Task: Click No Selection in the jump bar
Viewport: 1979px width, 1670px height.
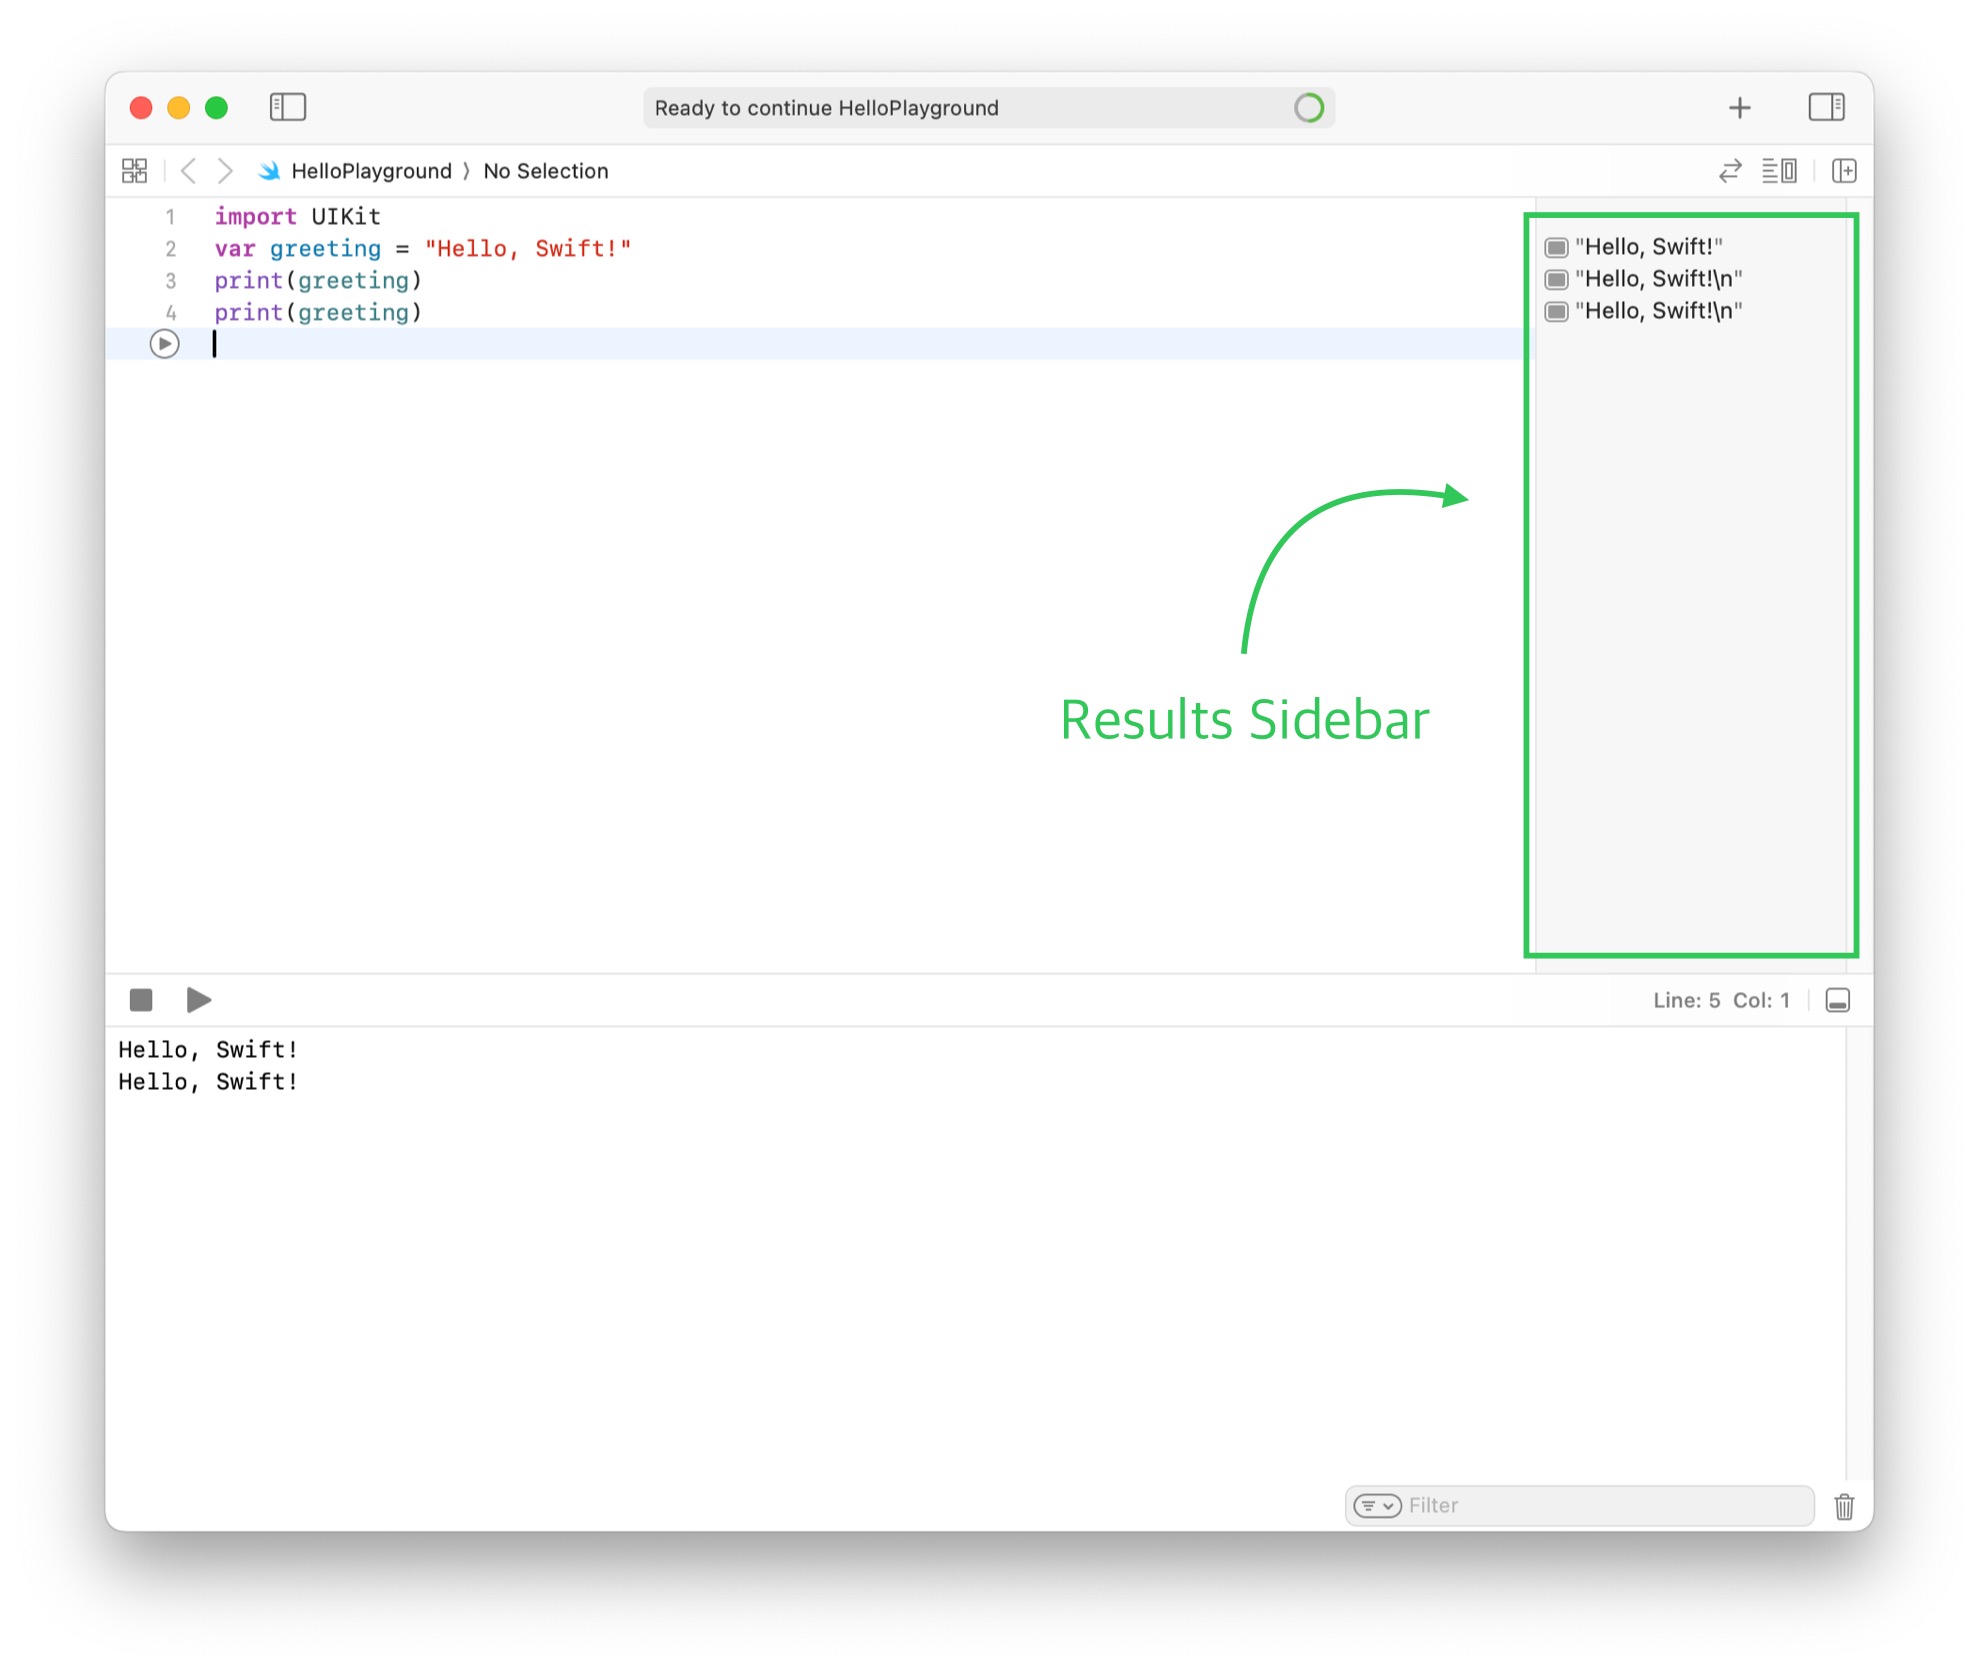Action: click(545, 171)
